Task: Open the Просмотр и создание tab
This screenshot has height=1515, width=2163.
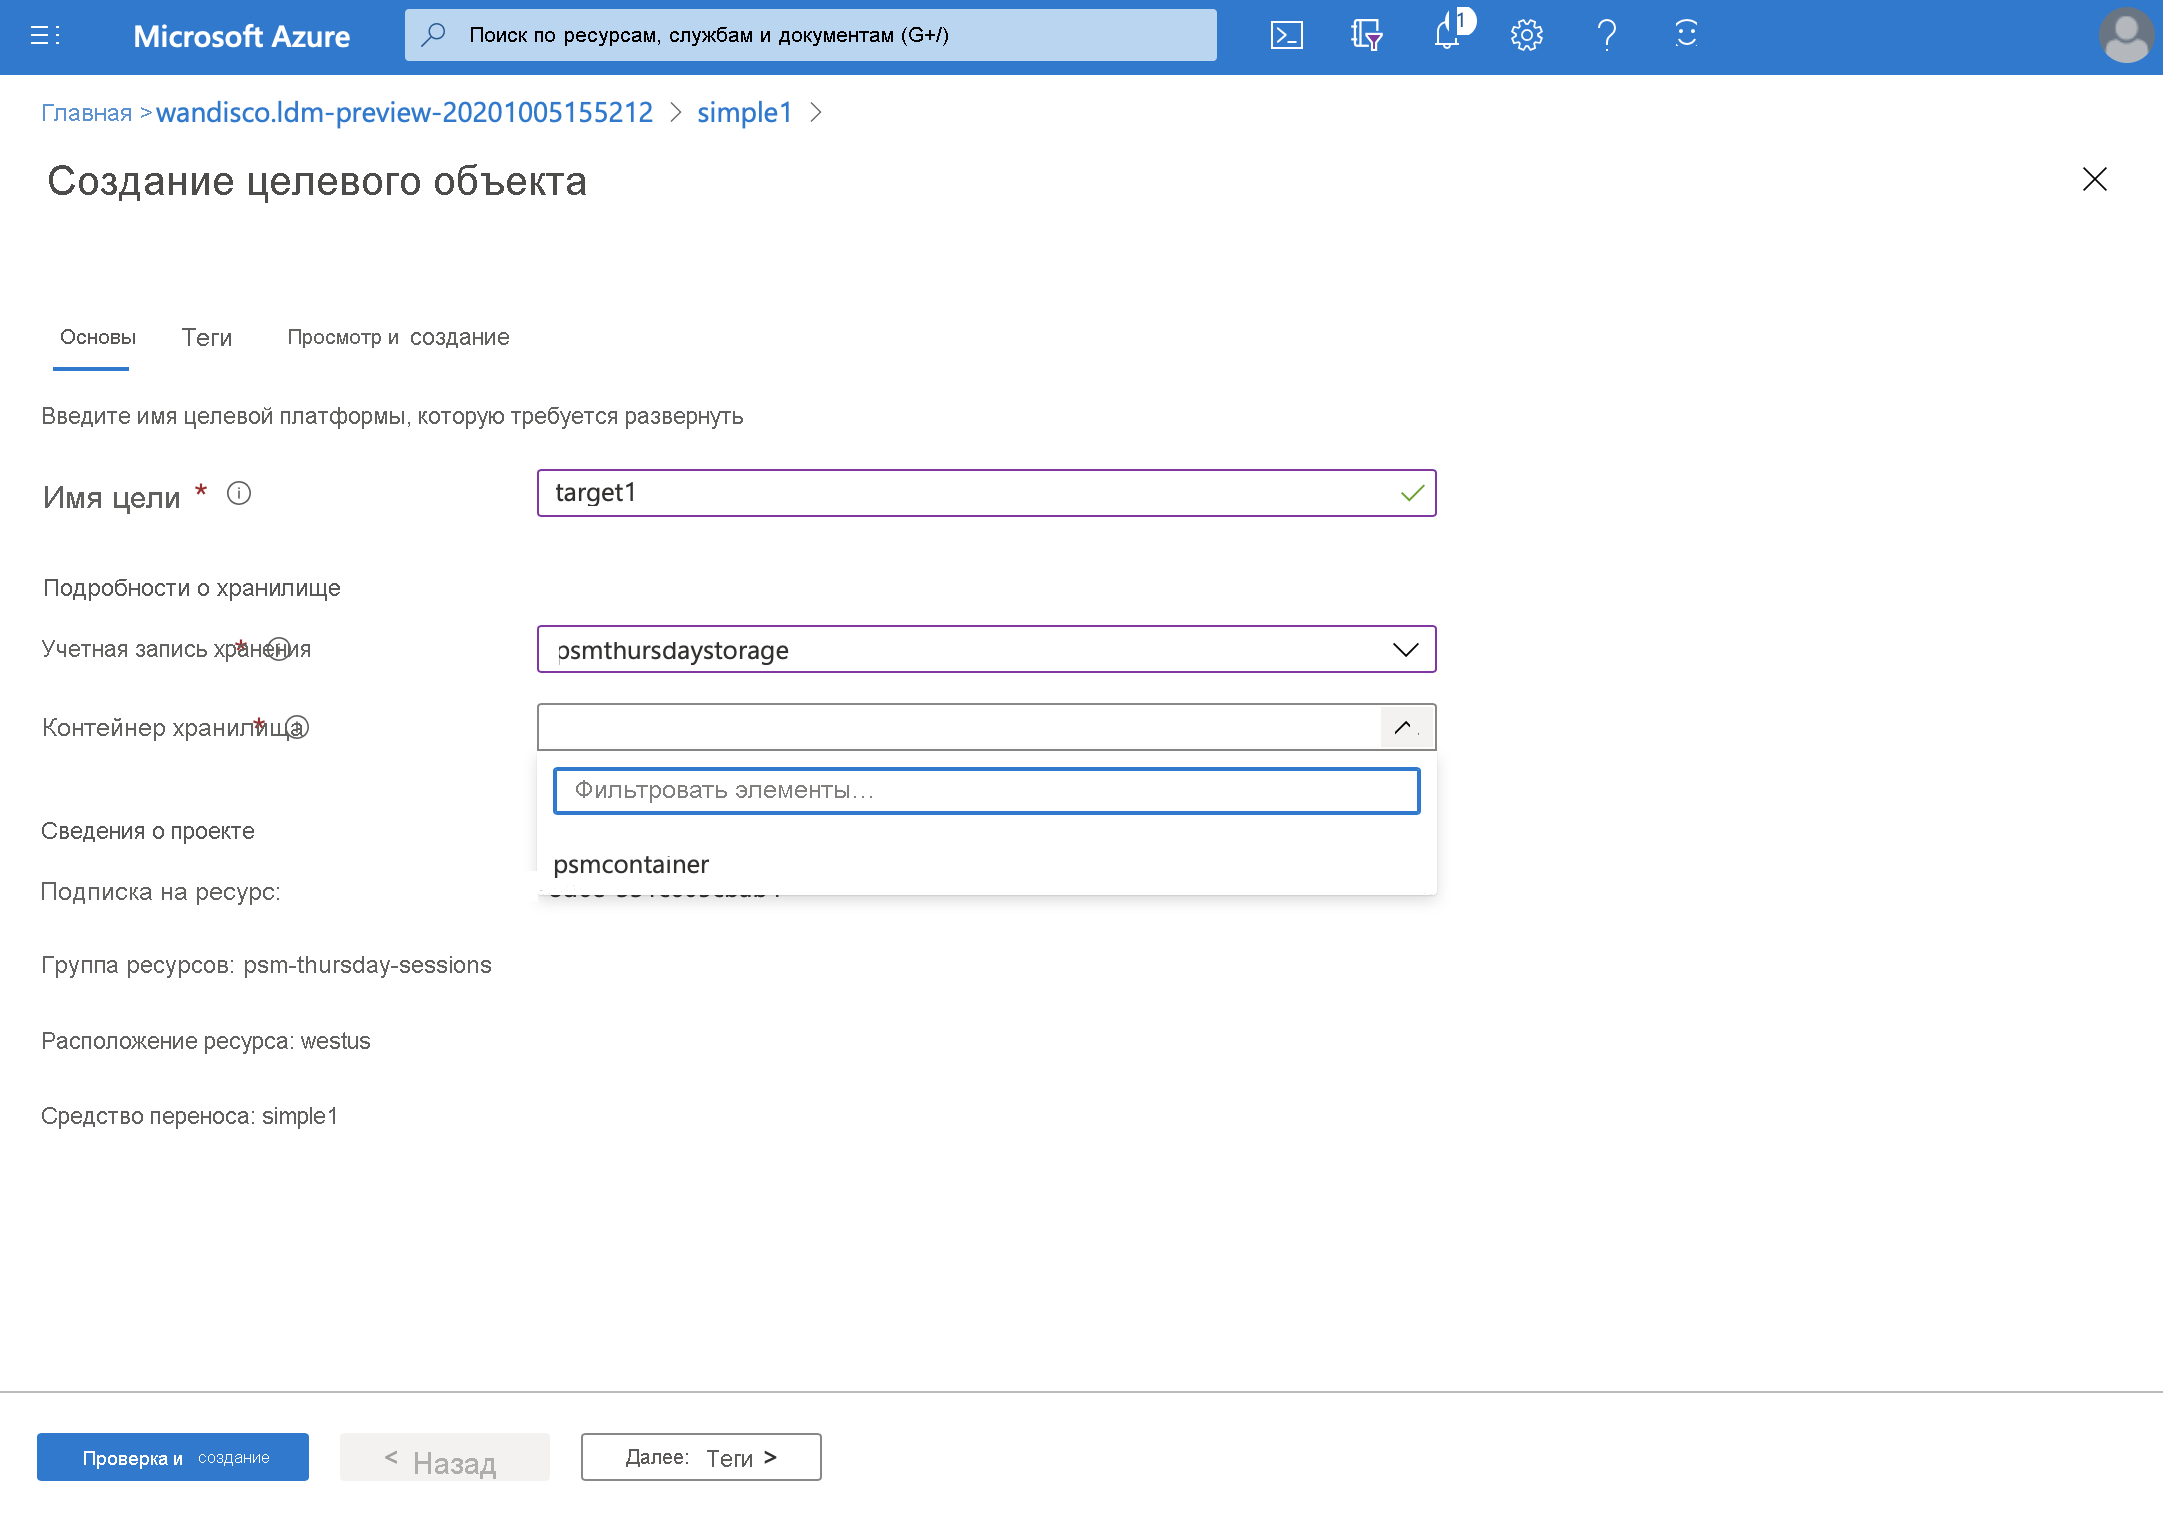Action: click(x=398, y=338)
